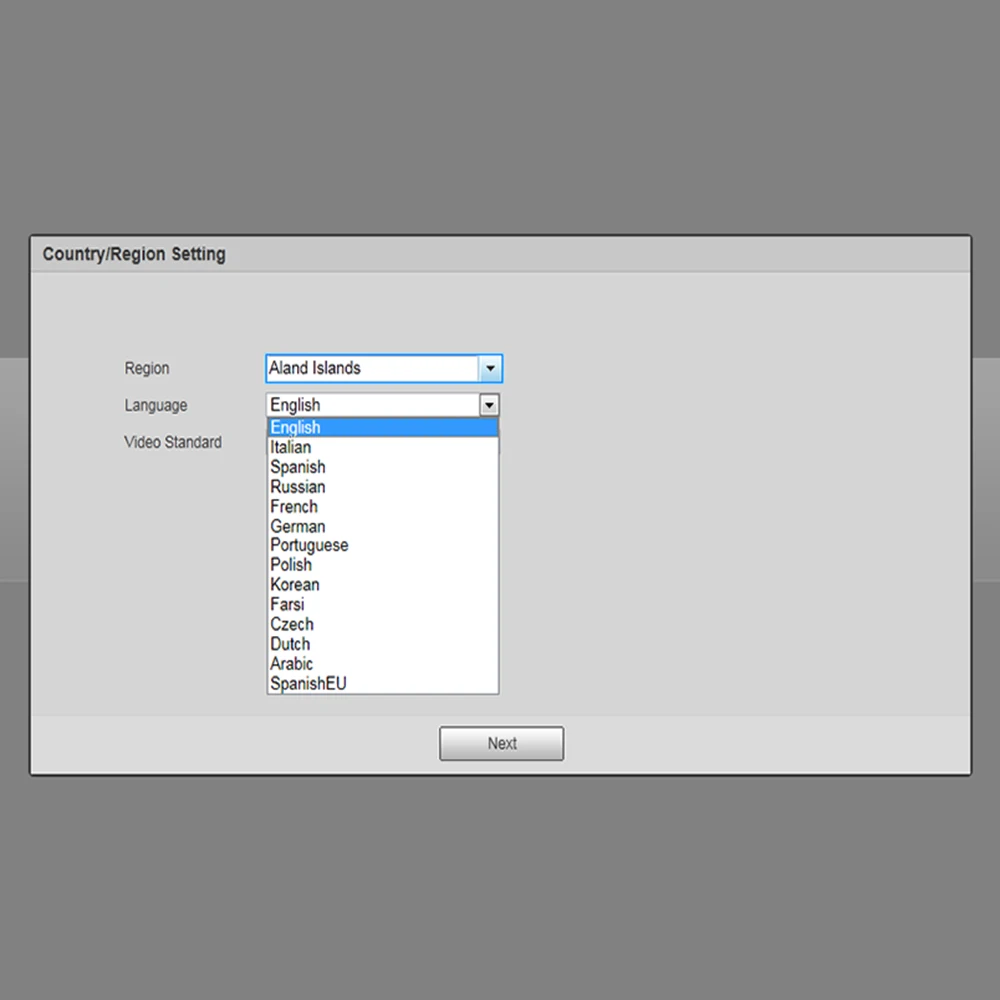The width and height of the screenshot is (1000, 1000).
Task: Choose Czech language option
Action: [x=383, y=624]
